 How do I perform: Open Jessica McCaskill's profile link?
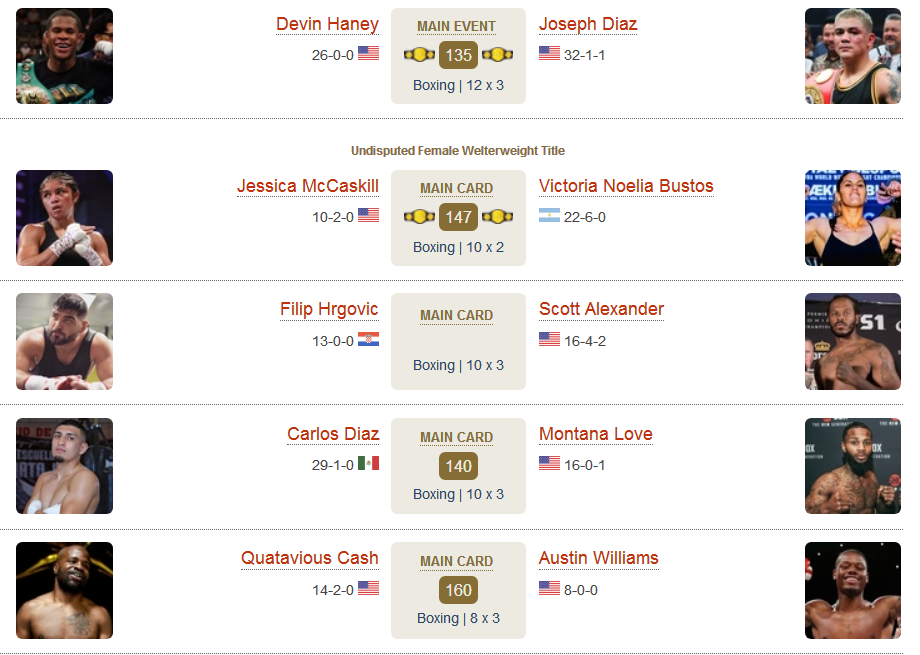point(308,186)
